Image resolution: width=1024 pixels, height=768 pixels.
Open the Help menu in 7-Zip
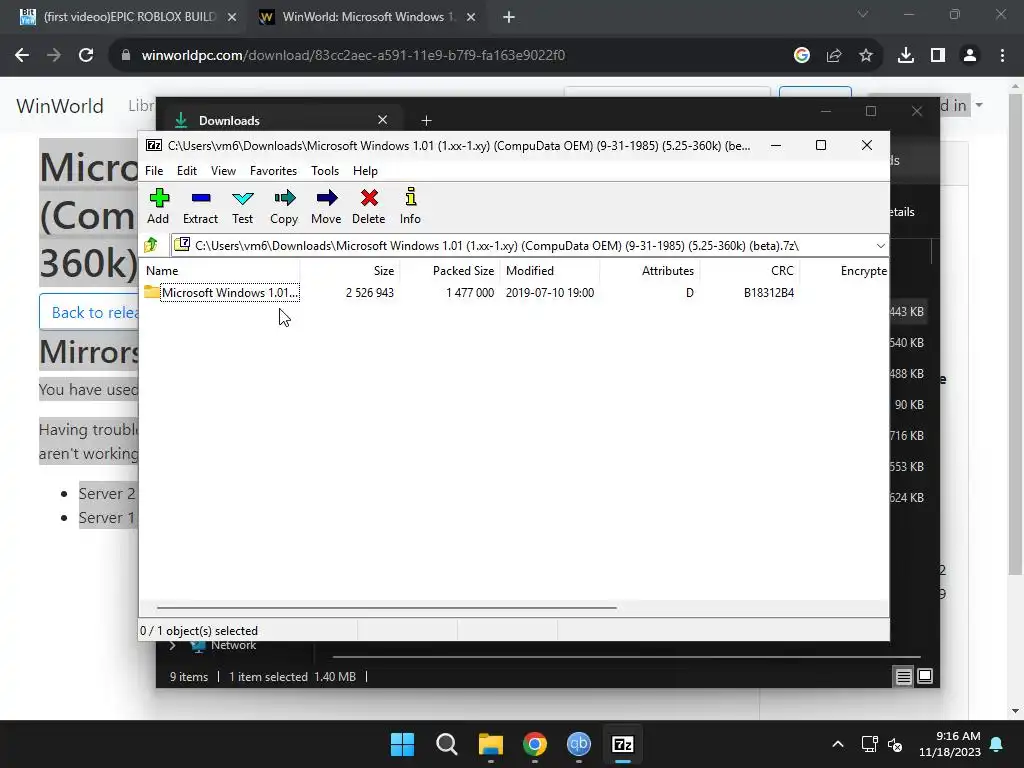pos(365,170)
